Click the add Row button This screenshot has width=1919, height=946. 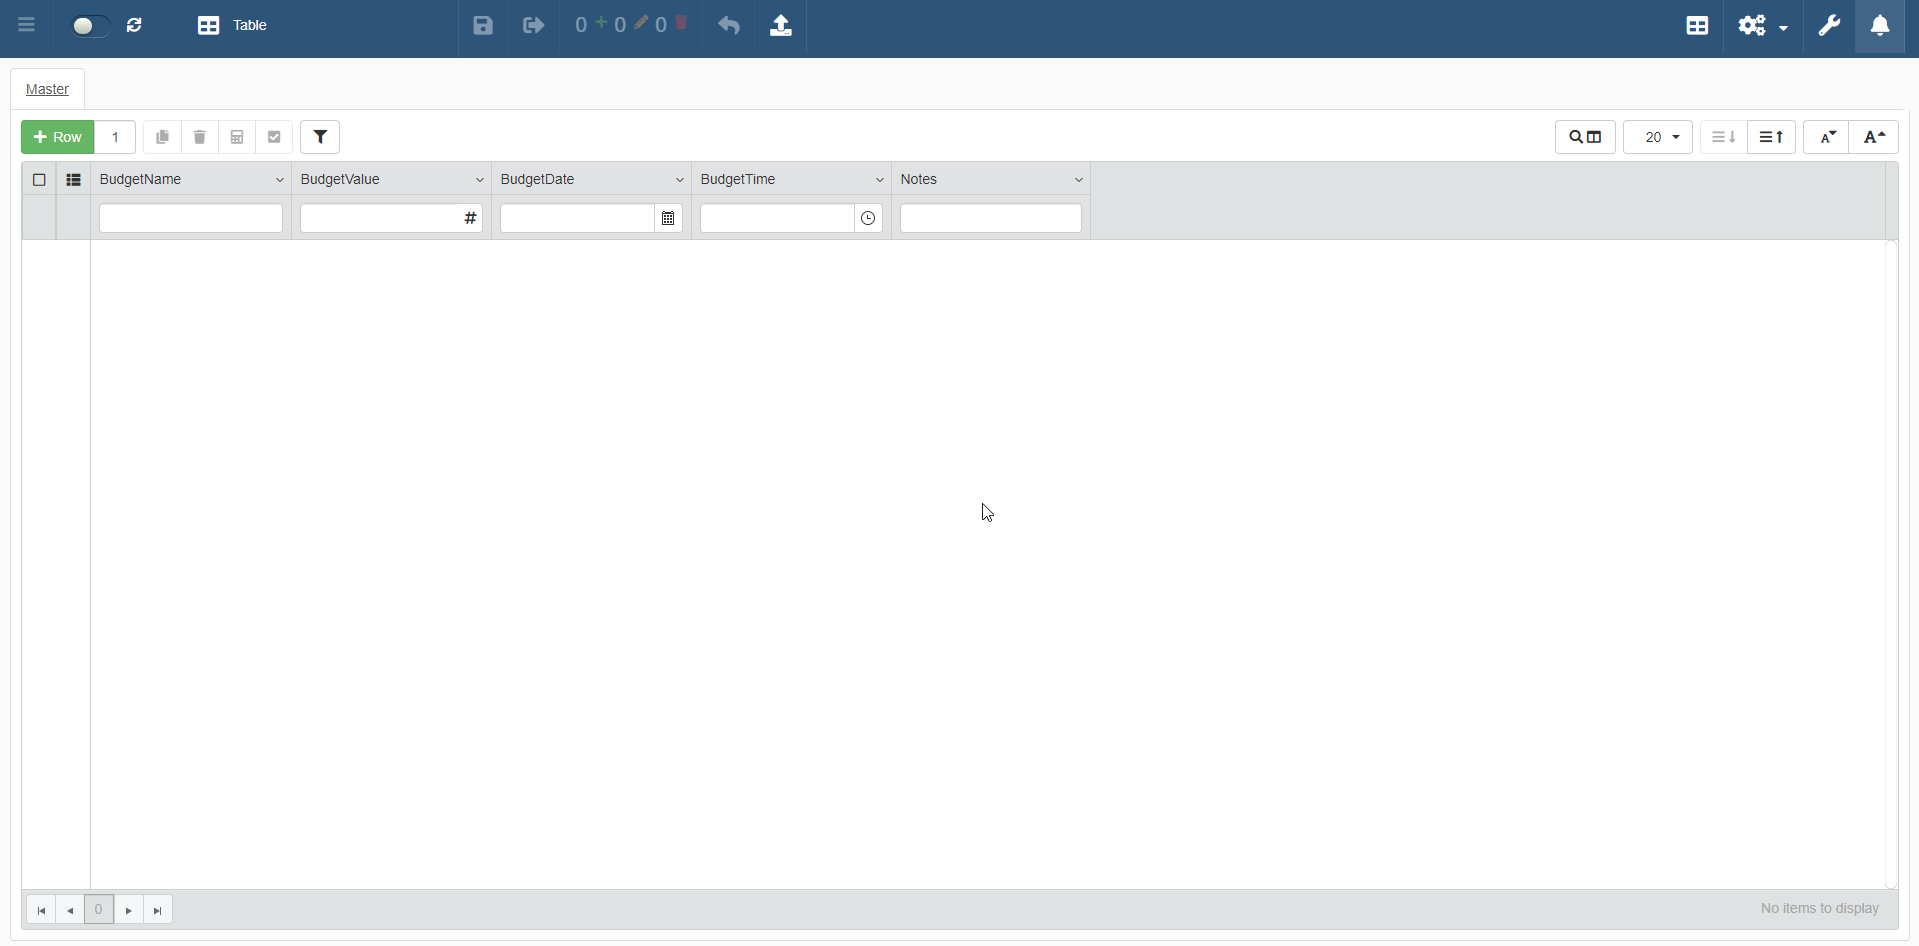click(58, 137)
